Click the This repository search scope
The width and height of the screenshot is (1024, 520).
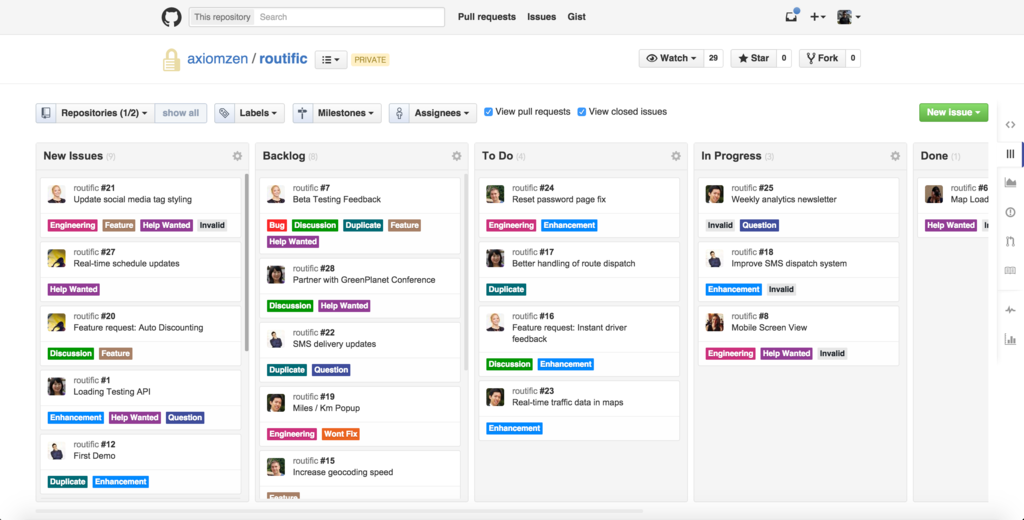[222, 17]
